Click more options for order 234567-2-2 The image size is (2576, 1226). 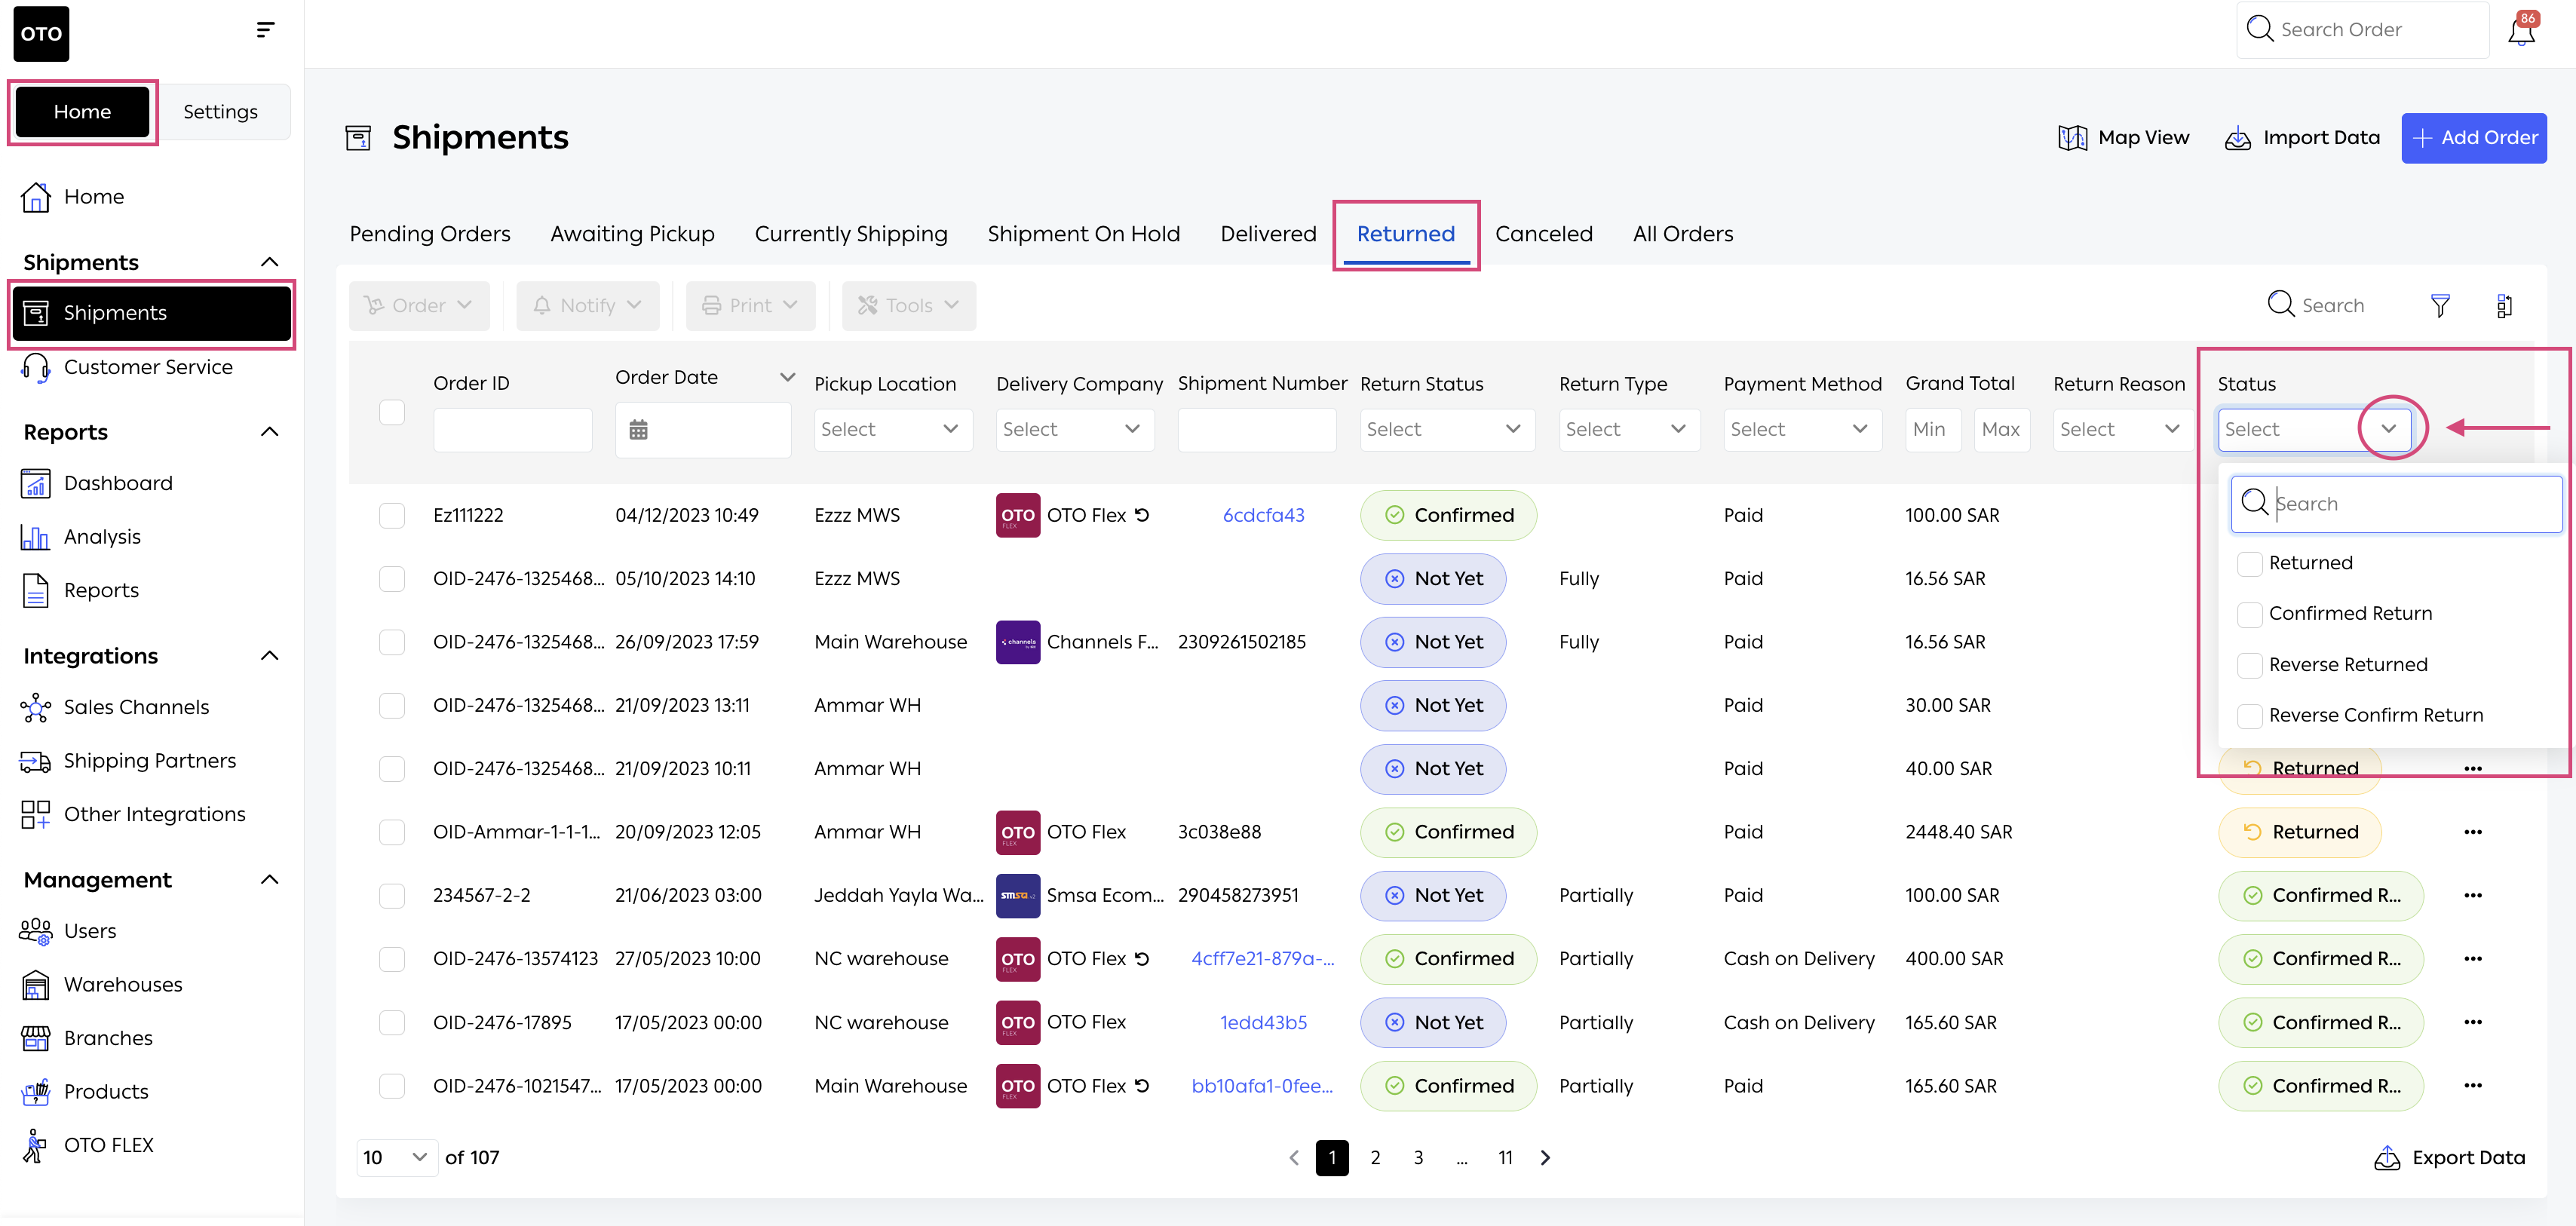pos(2473,896)
